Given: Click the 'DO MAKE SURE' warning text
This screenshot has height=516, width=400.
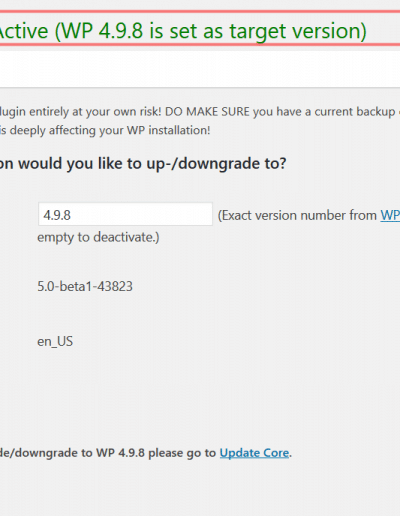Looking at the screenshot, I should pyautogui.click(x=207, y=111).
